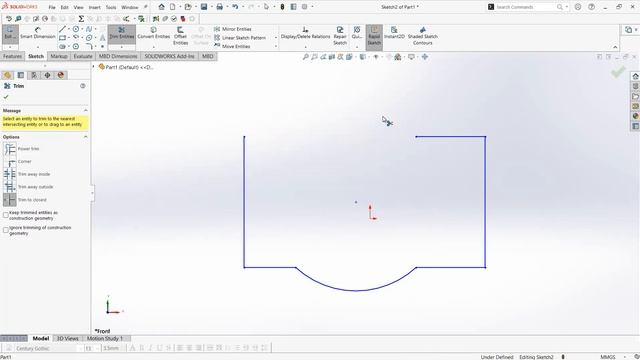Click the Save icon
This screenshot has height=360, width=640.
(x=204, y=7)
